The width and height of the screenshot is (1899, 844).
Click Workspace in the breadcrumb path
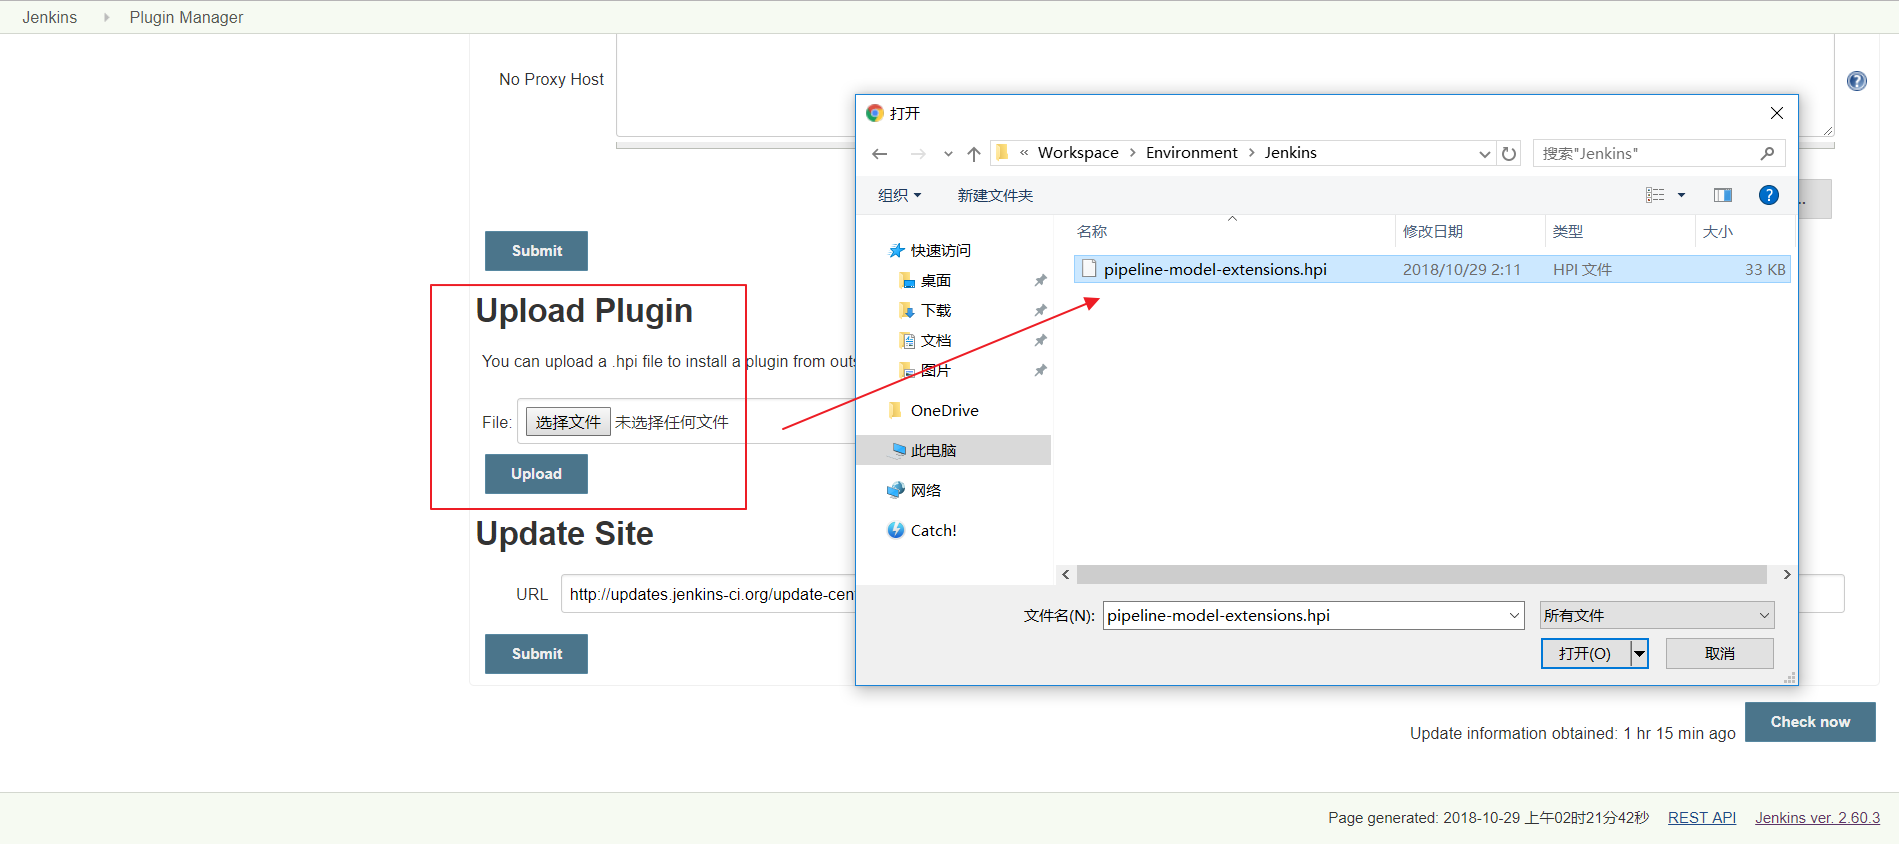[x=1078, y=153]
